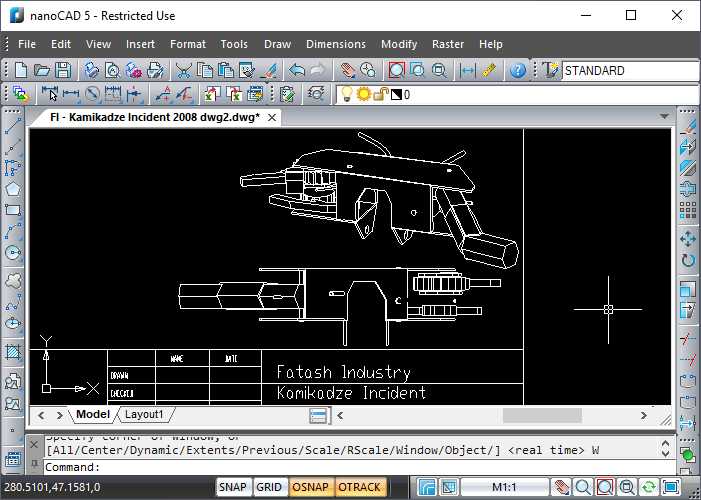Viewport: 701px width, 500px height.
Task: Select the Move tool in right toolbar
Action: (x=687, y=239)
